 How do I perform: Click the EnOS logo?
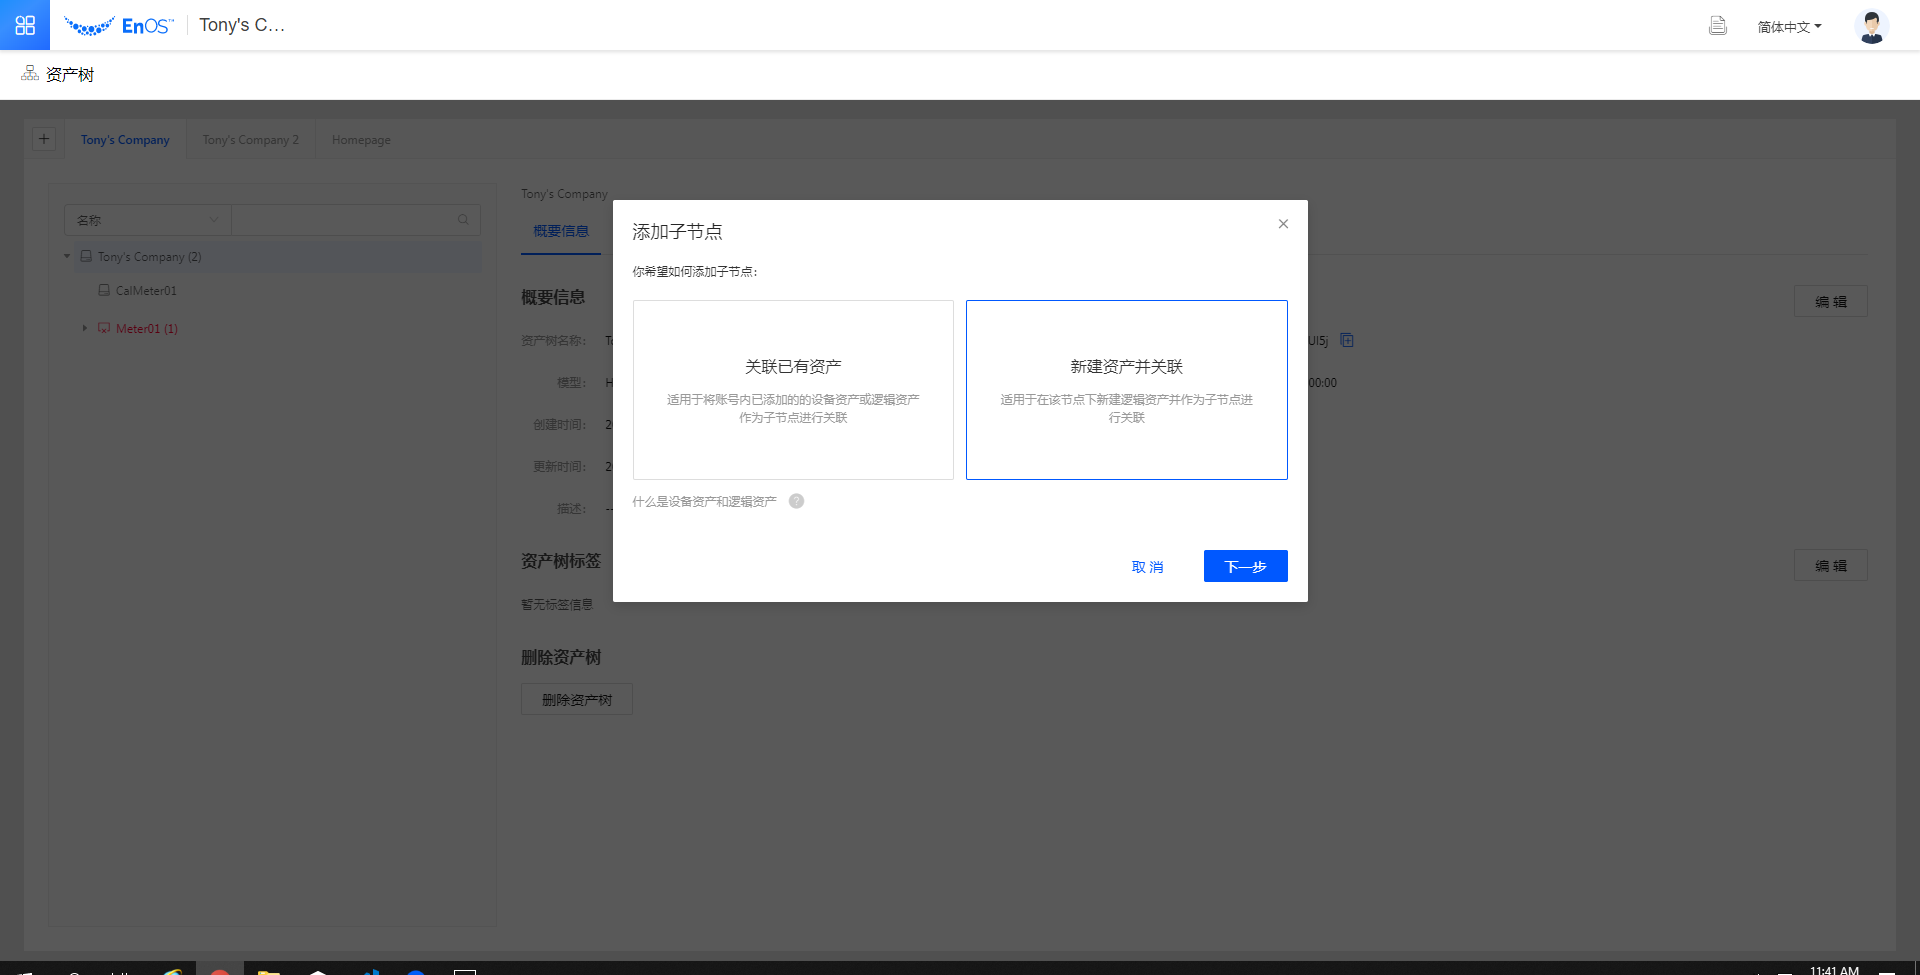coord(118,26)
